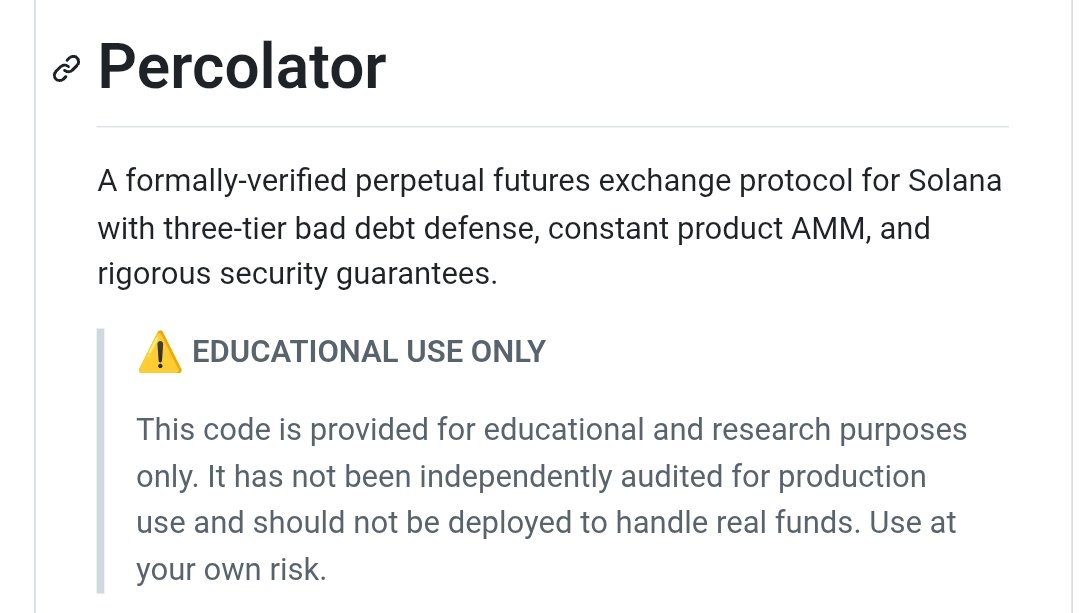Image resolution: width=1079 pixels, height=613 pixels.
Task: Click the yellow warning triangle icon
Action: click(x=159, y=352)
